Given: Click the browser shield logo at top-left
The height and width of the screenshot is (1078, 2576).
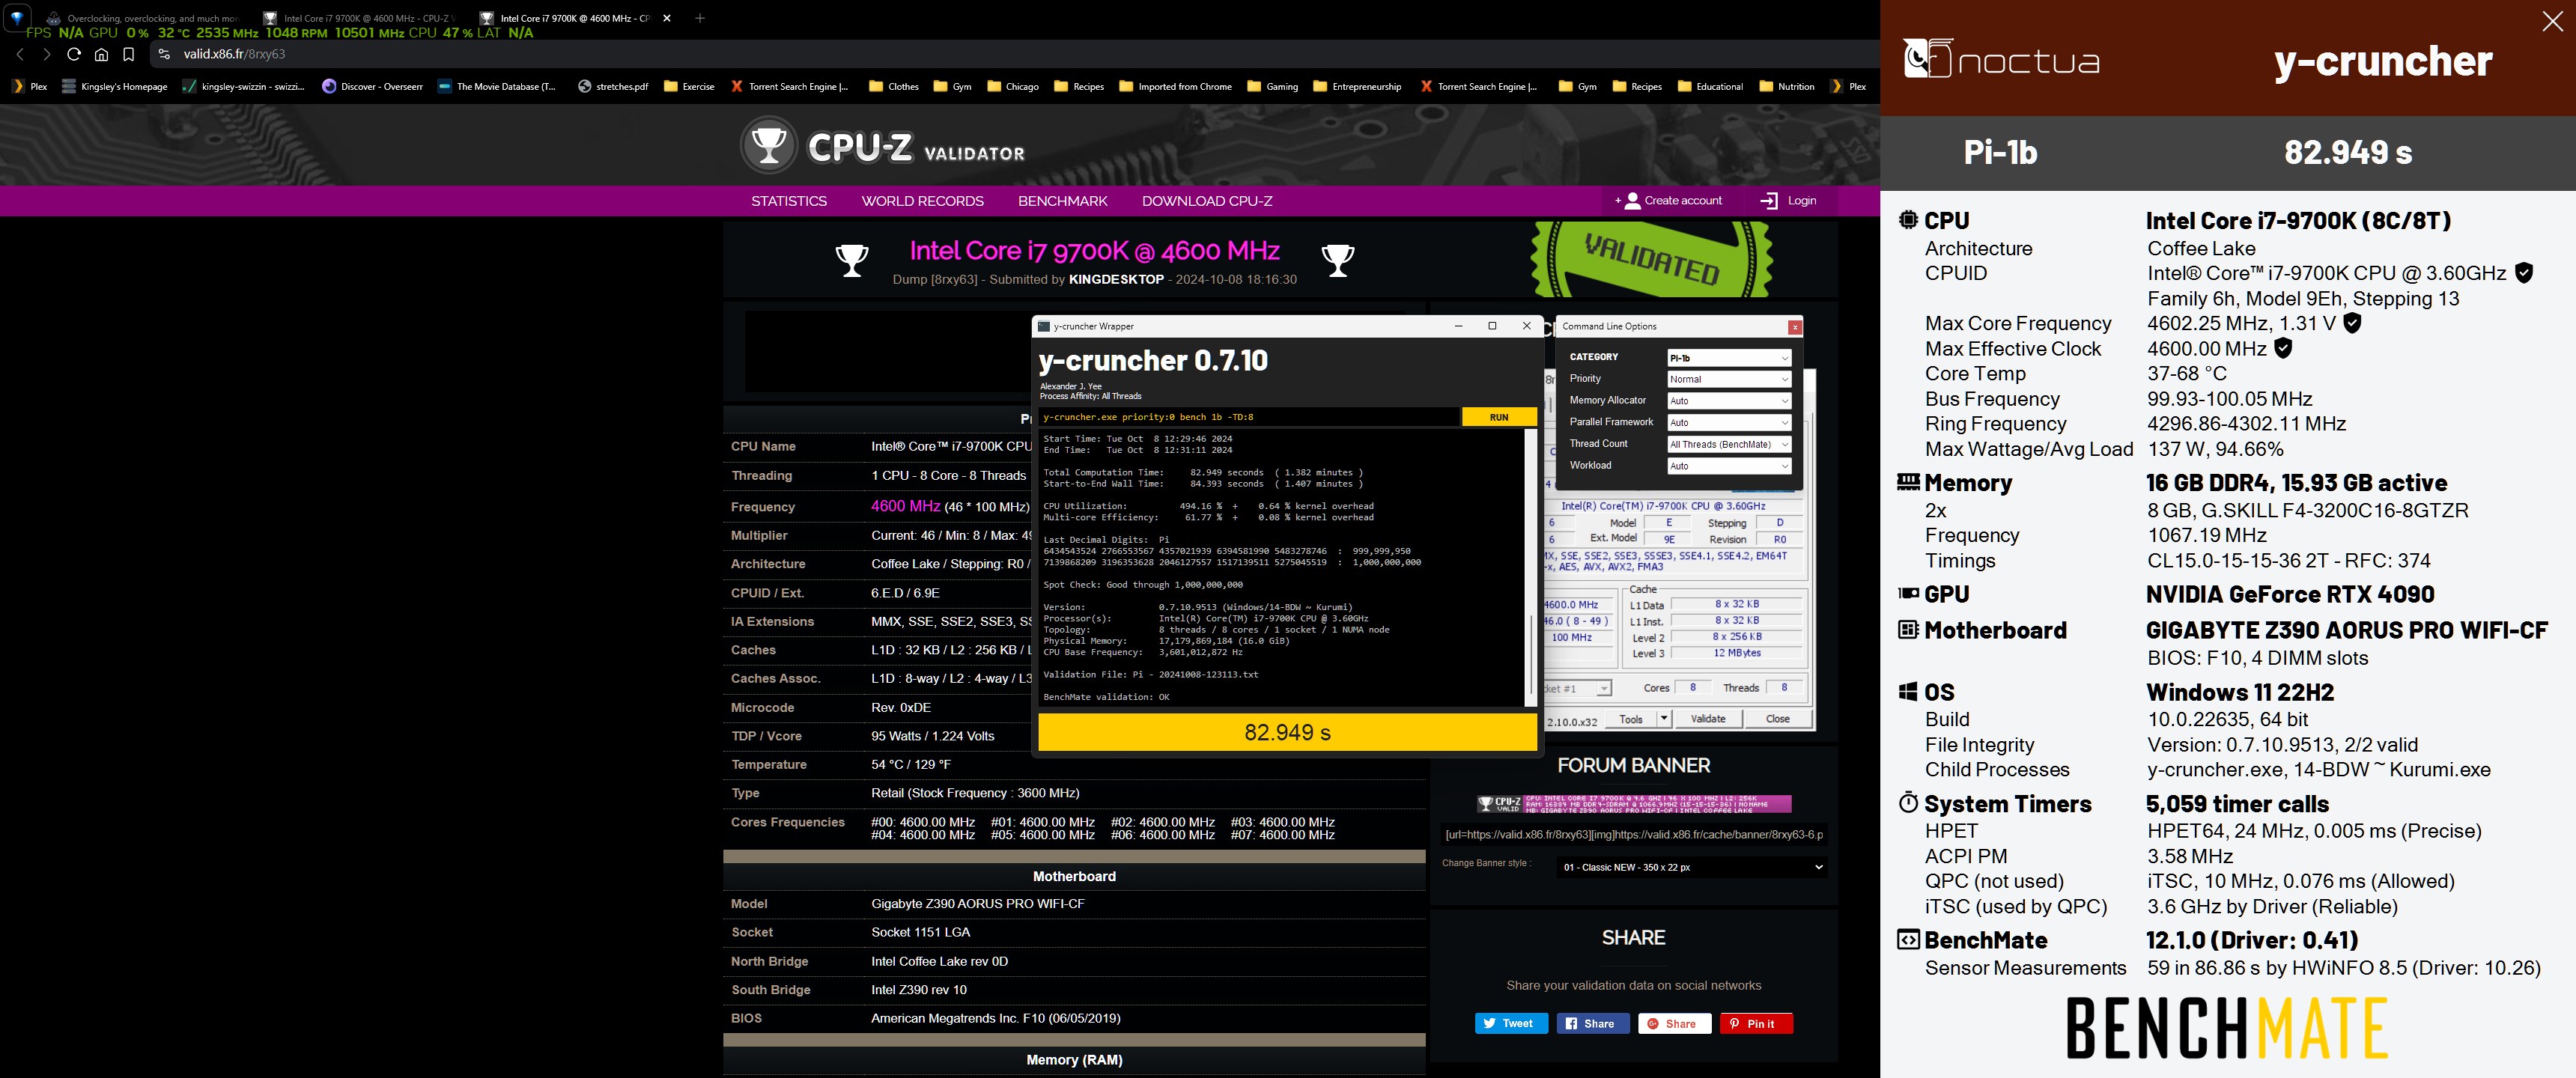Looking at the screenshot, I should (x=17, y=17).
